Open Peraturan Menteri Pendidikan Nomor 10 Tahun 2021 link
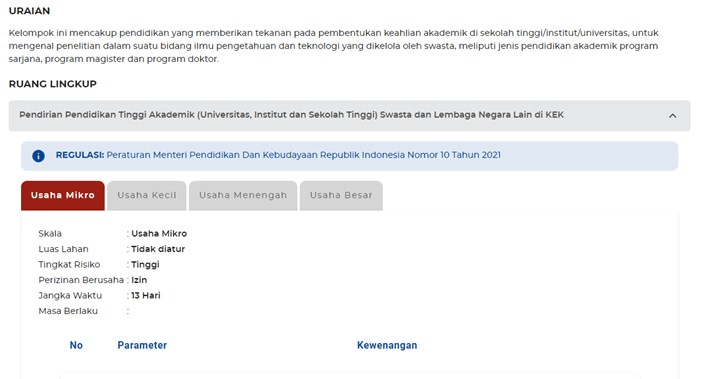The height and width of the screenshot is (379, 708). coord(303,155)
